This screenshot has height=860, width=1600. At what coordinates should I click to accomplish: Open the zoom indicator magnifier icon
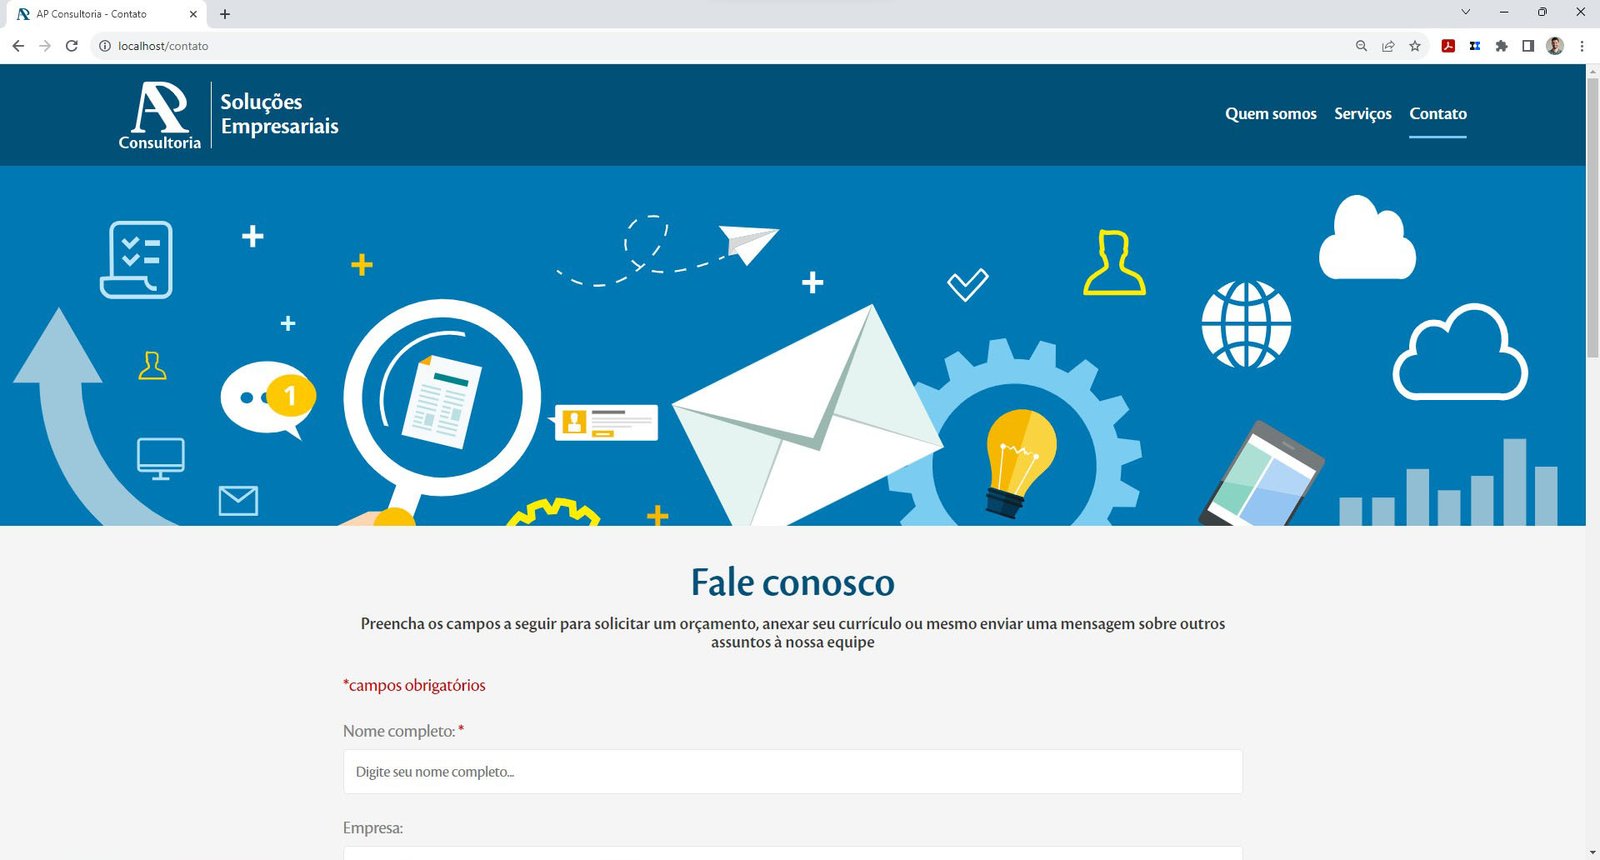(x=1361, y=46)
